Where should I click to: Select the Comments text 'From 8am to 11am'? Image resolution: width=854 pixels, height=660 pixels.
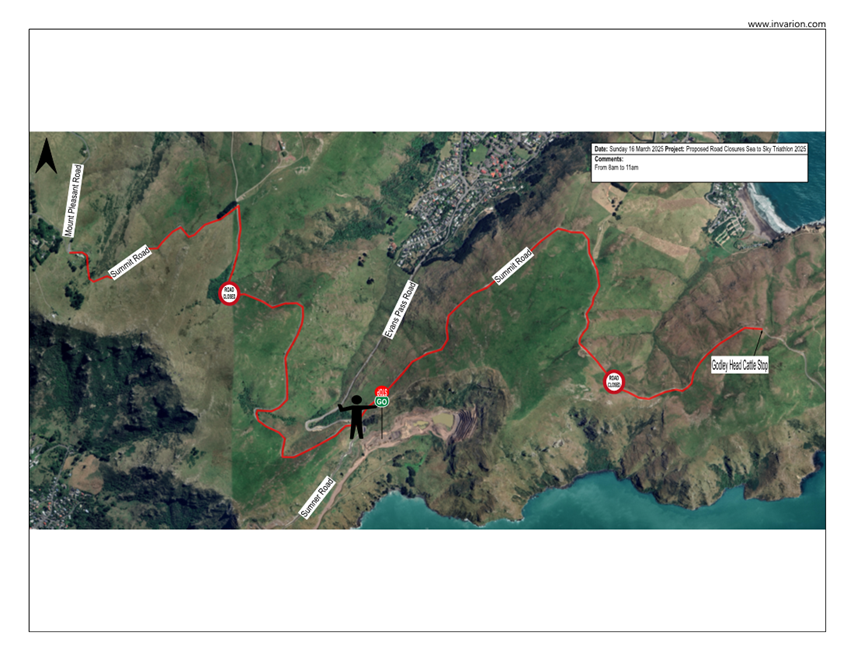coord(616,167)
